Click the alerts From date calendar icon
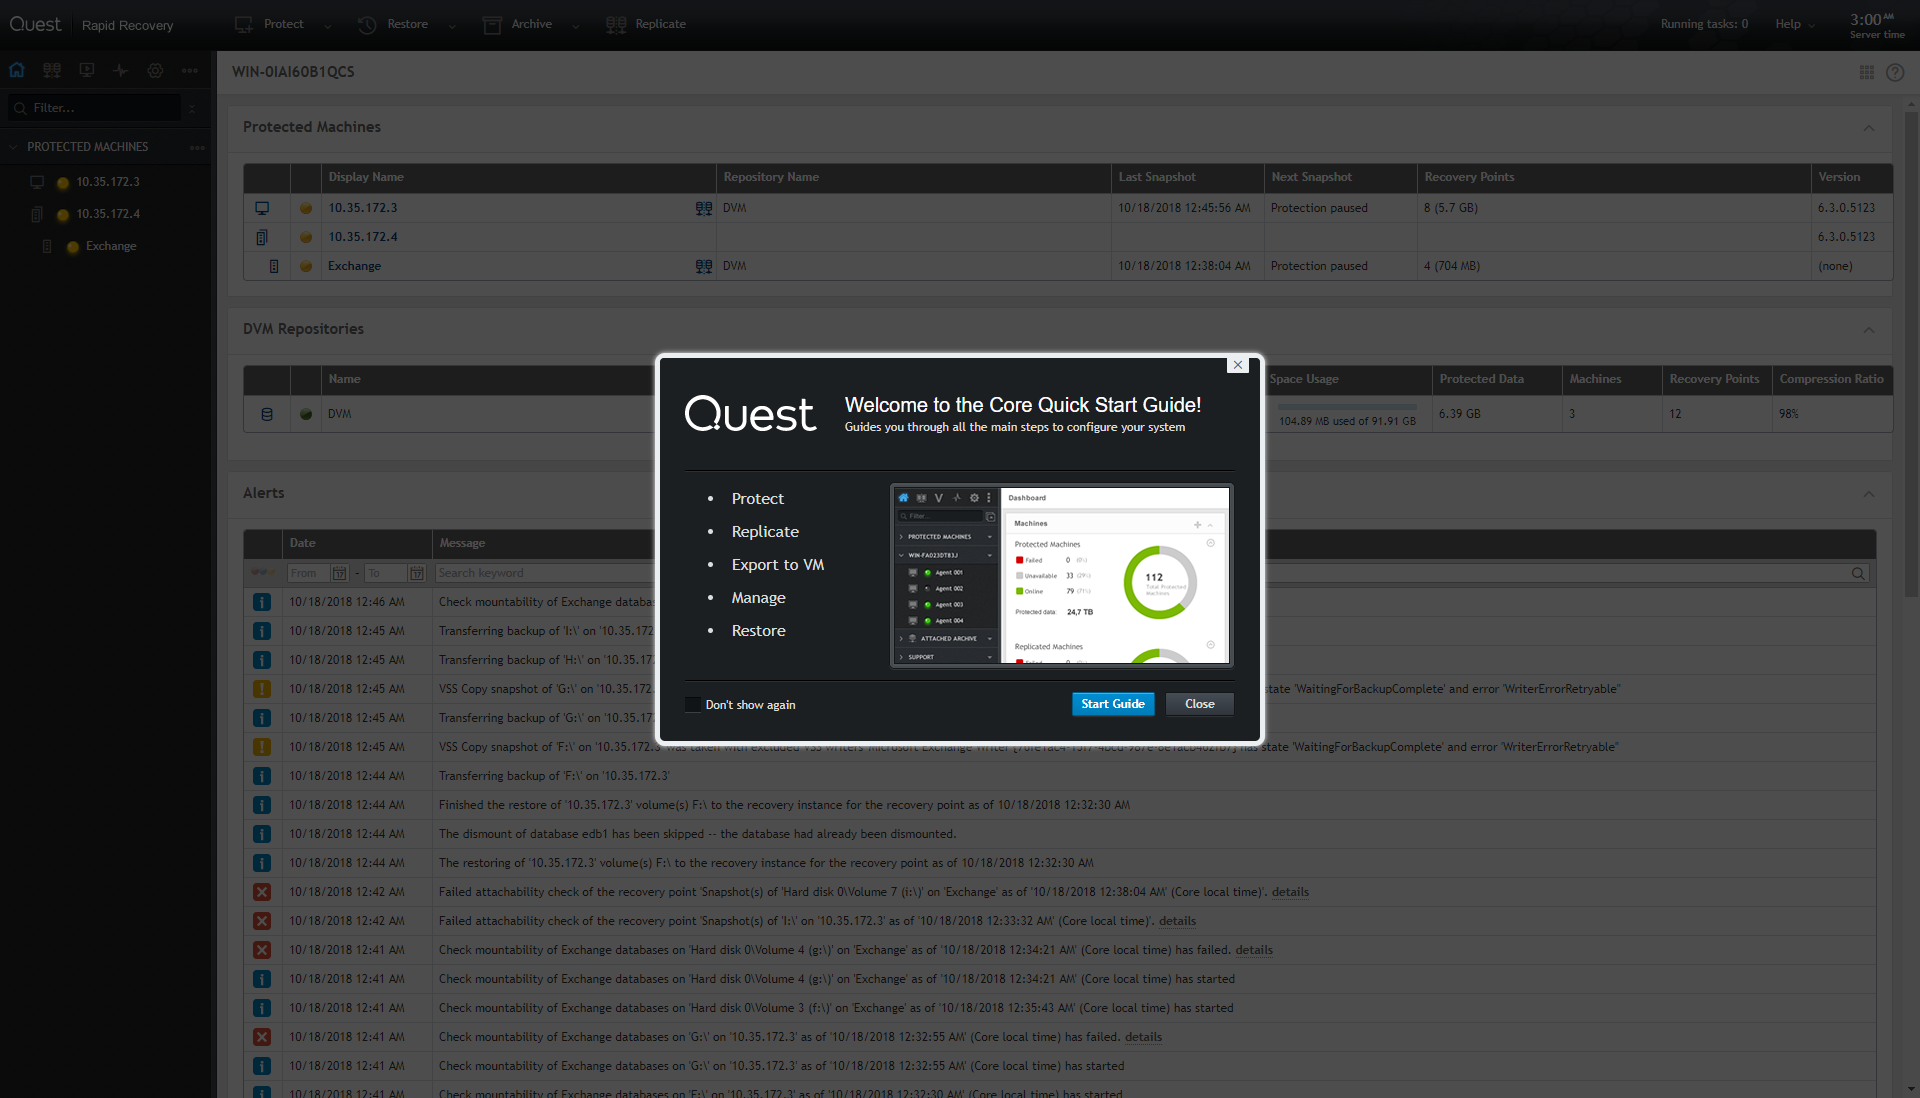 339,573
